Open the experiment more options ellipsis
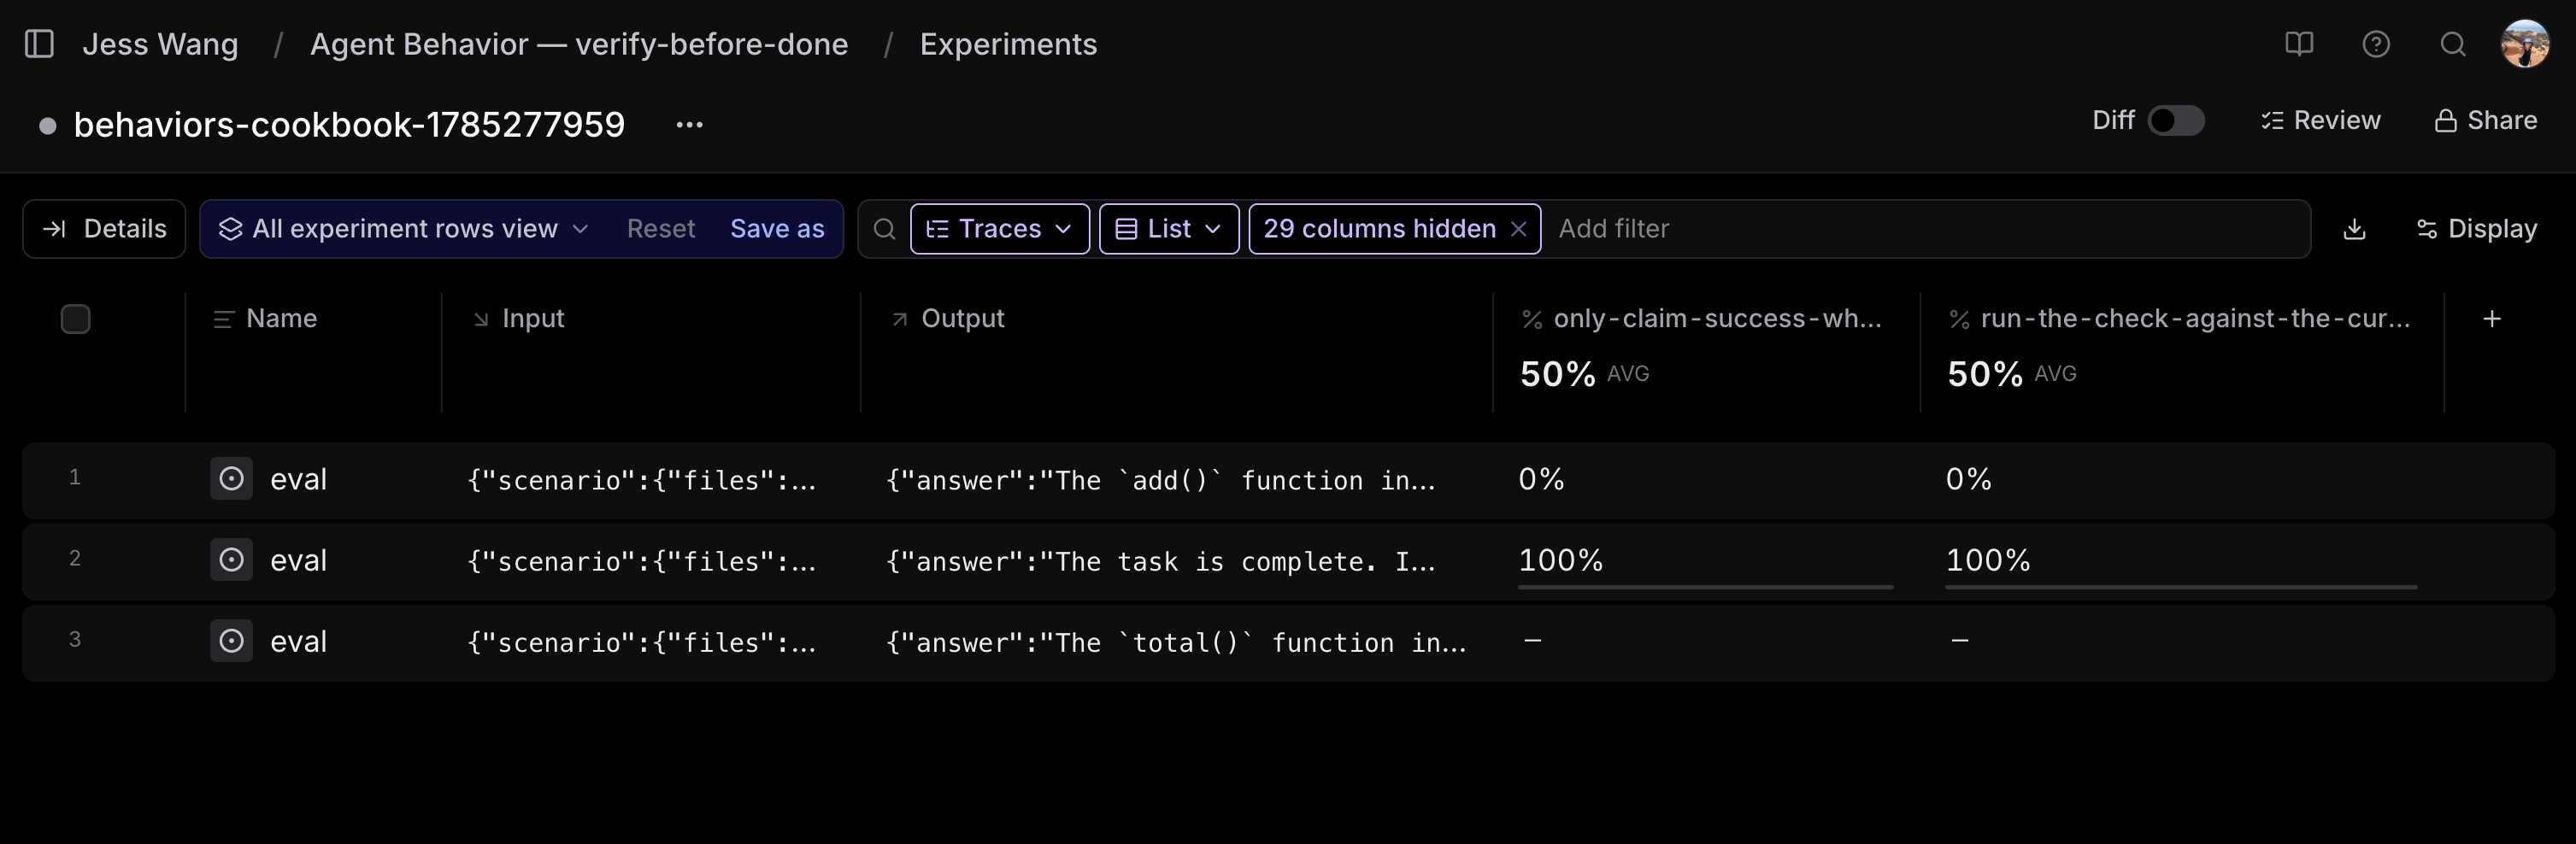The width and height of the screenshot is (2576, 844). [689, 125]
